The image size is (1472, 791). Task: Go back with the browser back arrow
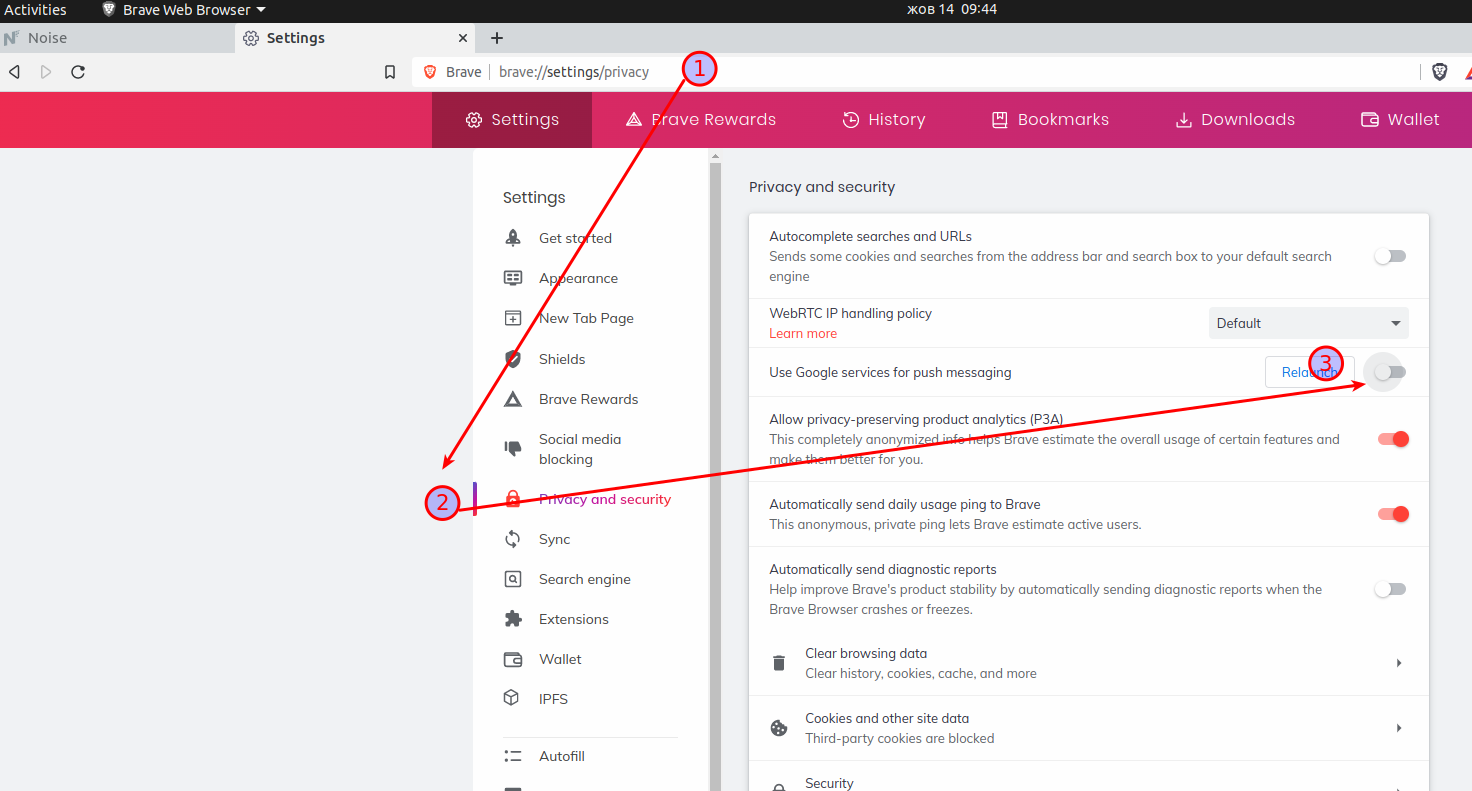point(14,72)
